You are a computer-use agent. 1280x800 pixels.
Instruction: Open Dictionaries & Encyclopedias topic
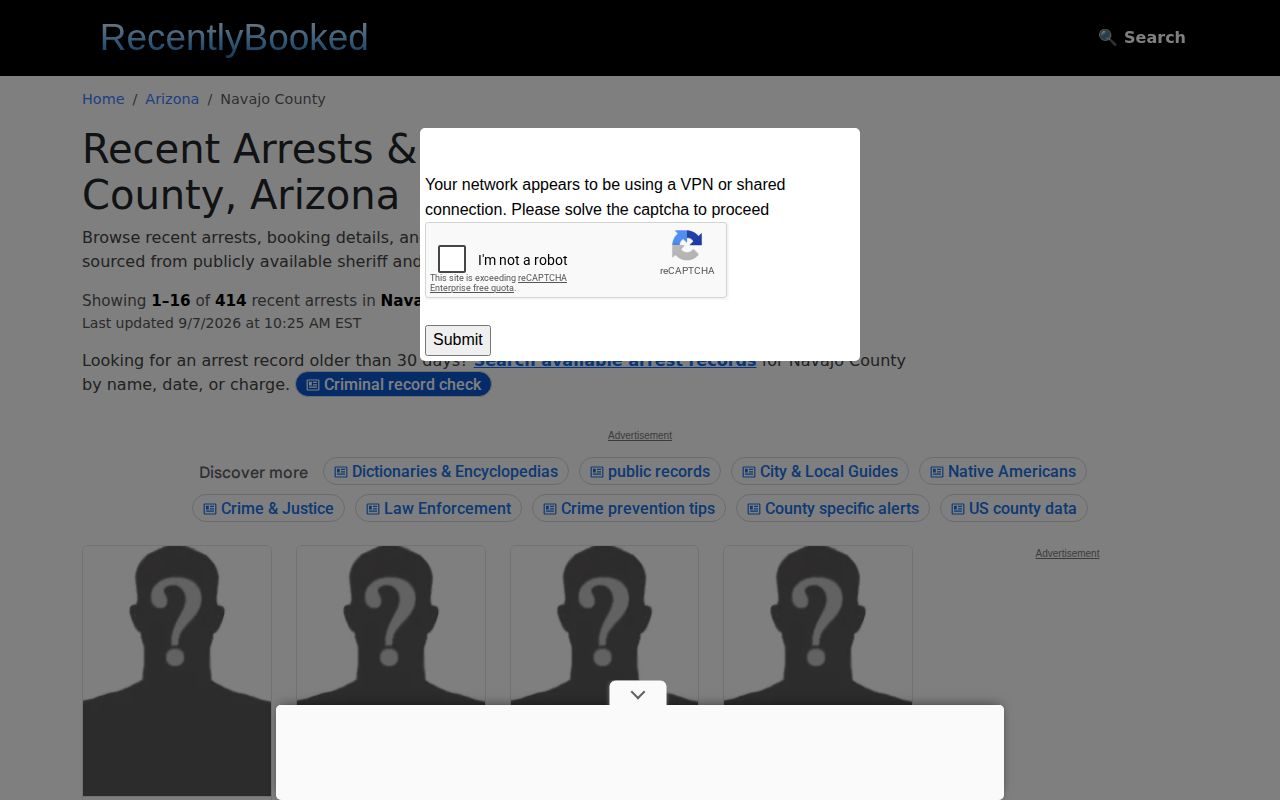point(446,471)
